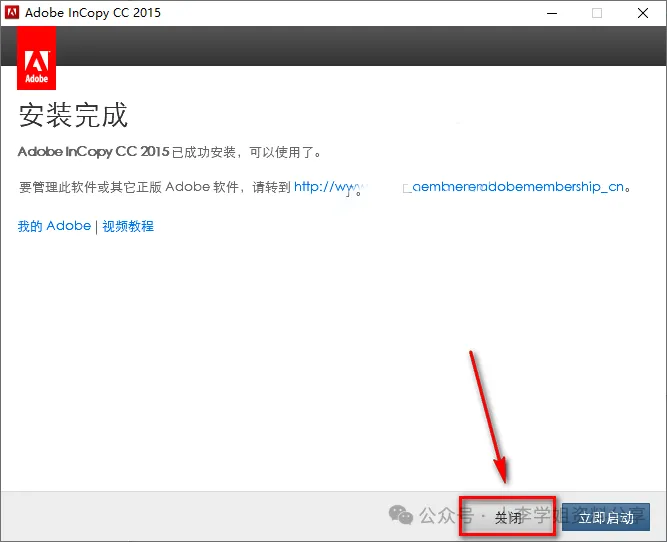Minimize the Adobe InCopy installer window
The width and height of the screenshot is (667, 542).
[x=552, y=13]
